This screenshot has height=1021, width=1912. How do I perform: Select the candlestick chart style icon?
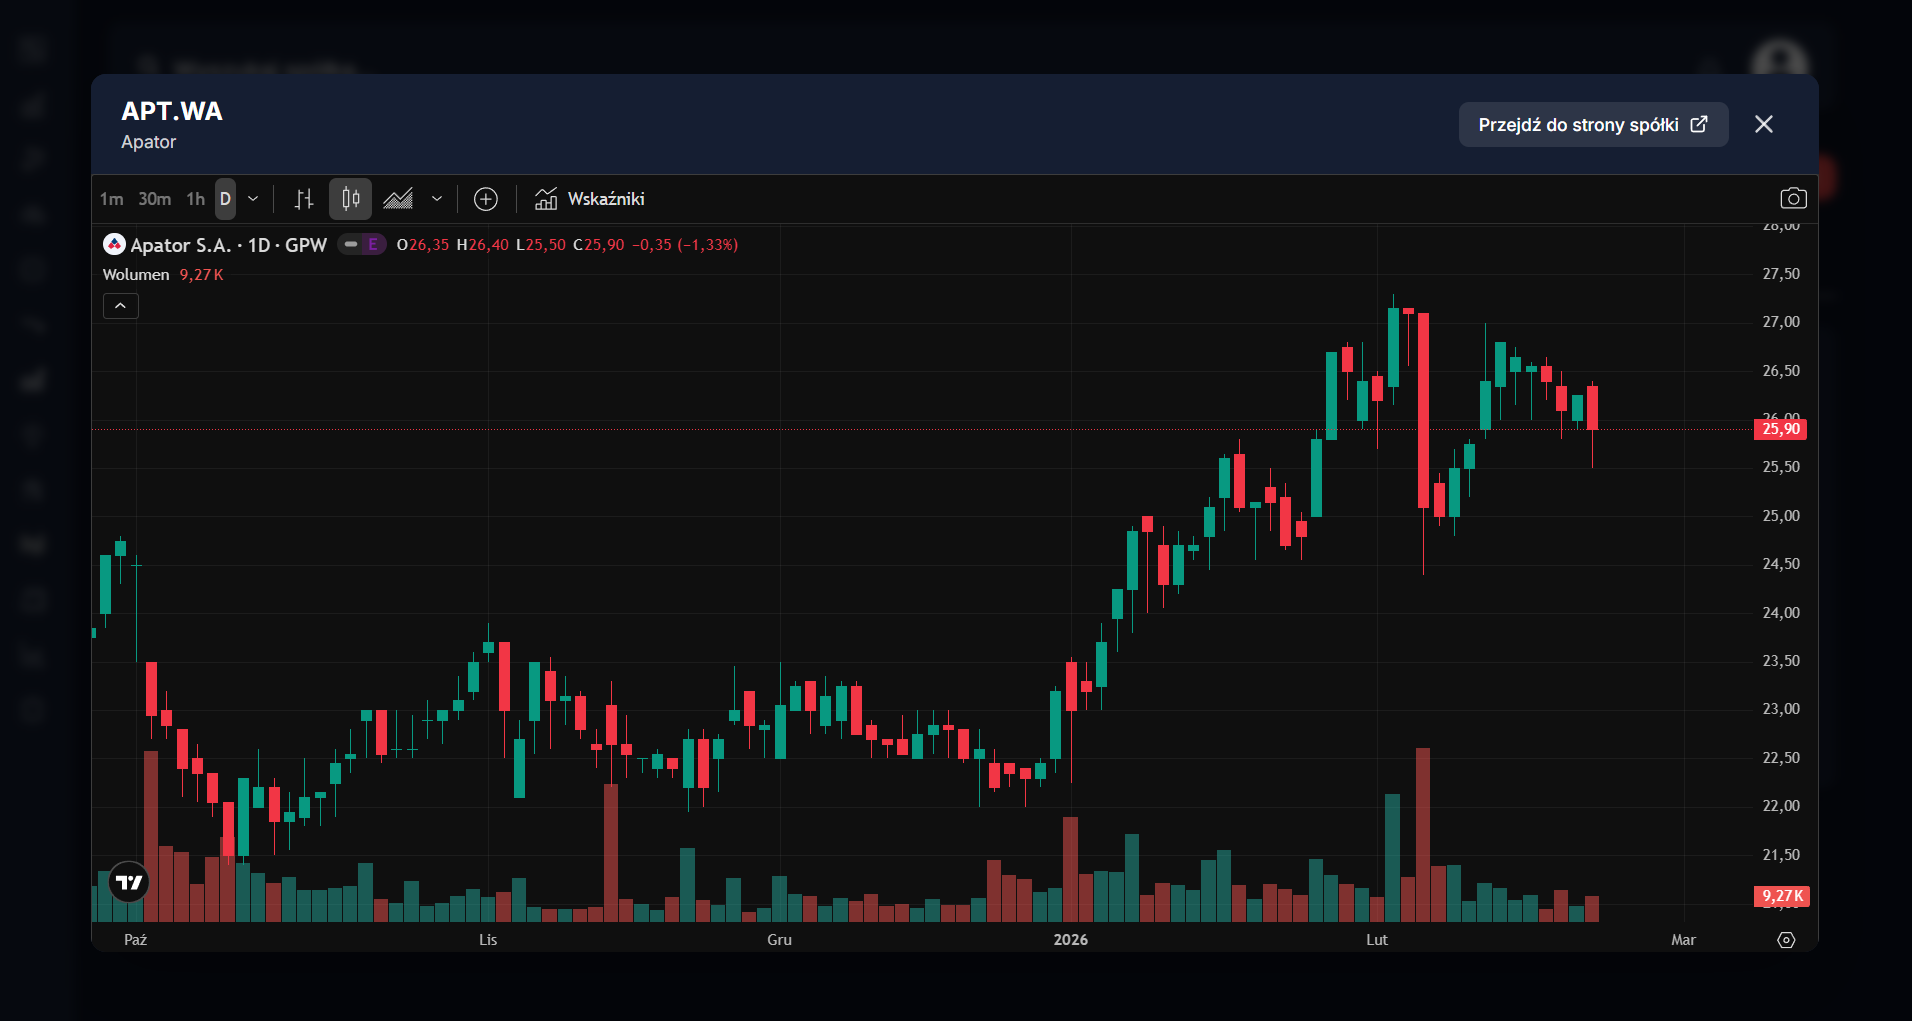point(350,199)
